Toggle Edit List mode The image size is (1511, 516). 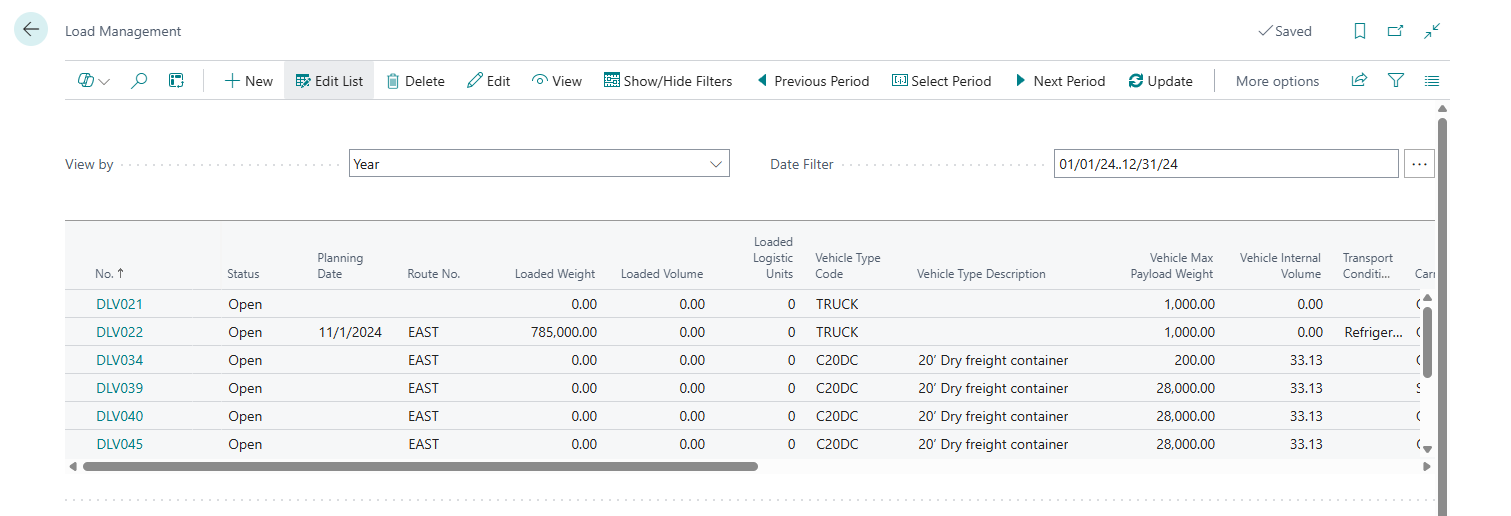[x=329, y=81]
